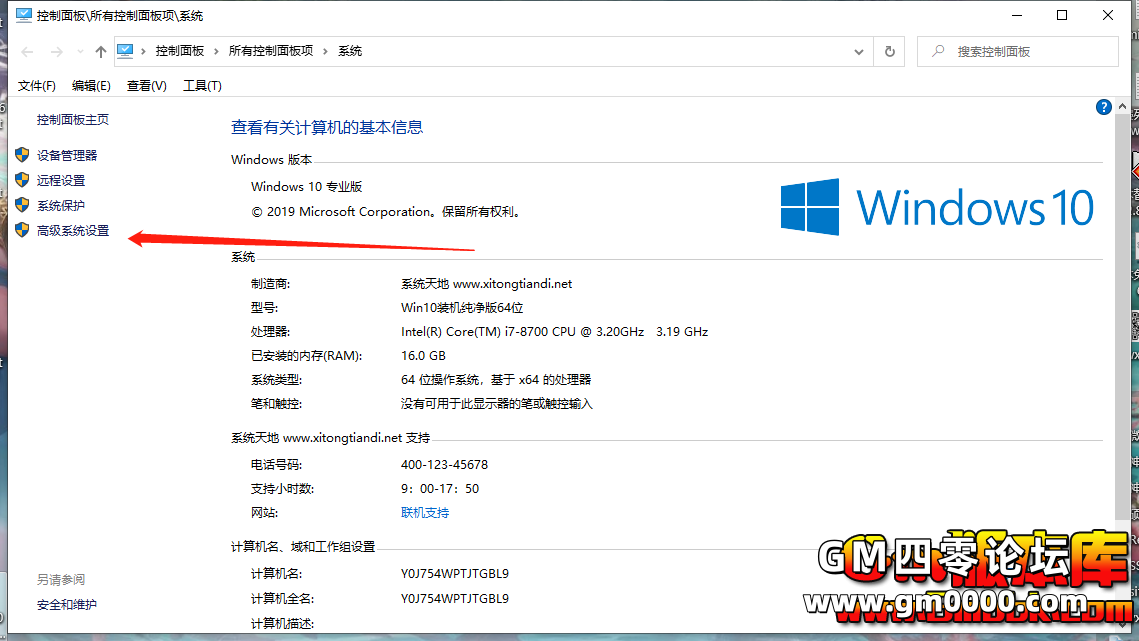Open the recent locations dropdown arrow
Screen dimensions: 1139x641
(80, 52)
